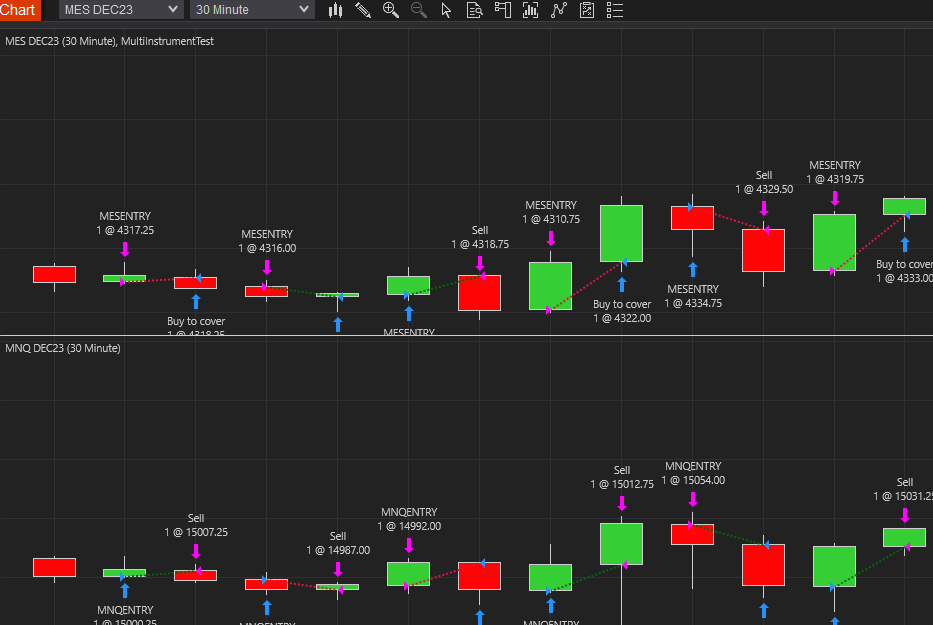Click the 'Buy to cover 1 @ 4322.00' label
Screen dimensions: 933x625
coord(622,311)
